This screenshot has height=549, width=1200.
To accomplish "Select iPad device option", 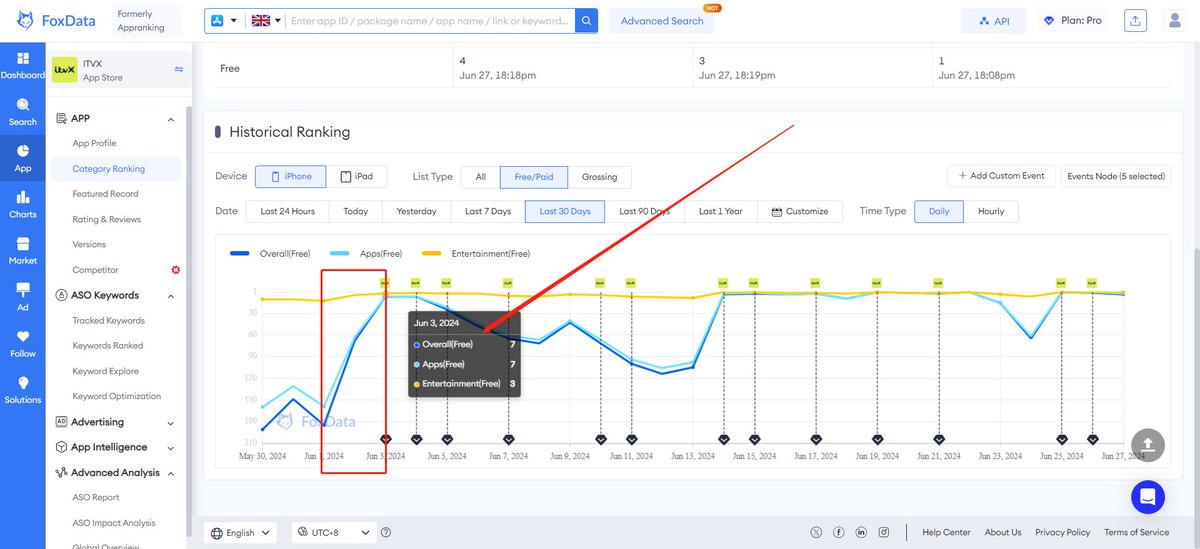I will 357,177.
